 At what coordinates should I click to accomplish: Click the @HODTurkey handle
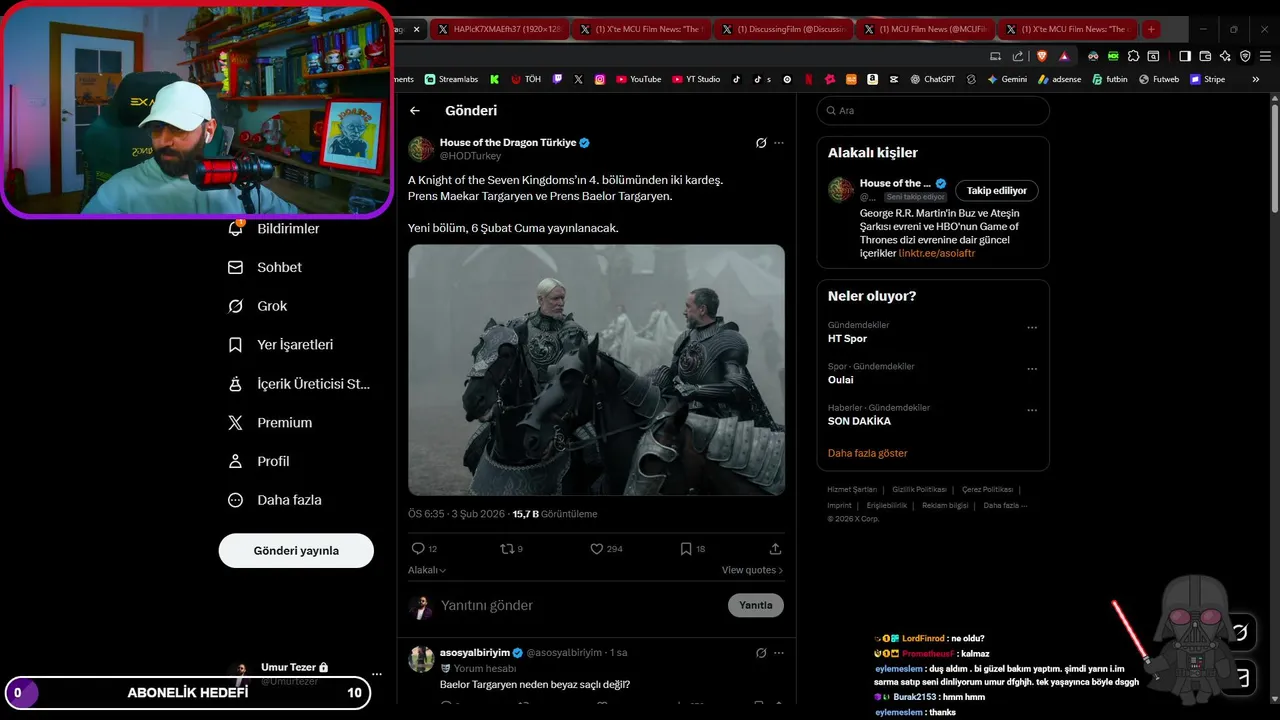[471, 156]
